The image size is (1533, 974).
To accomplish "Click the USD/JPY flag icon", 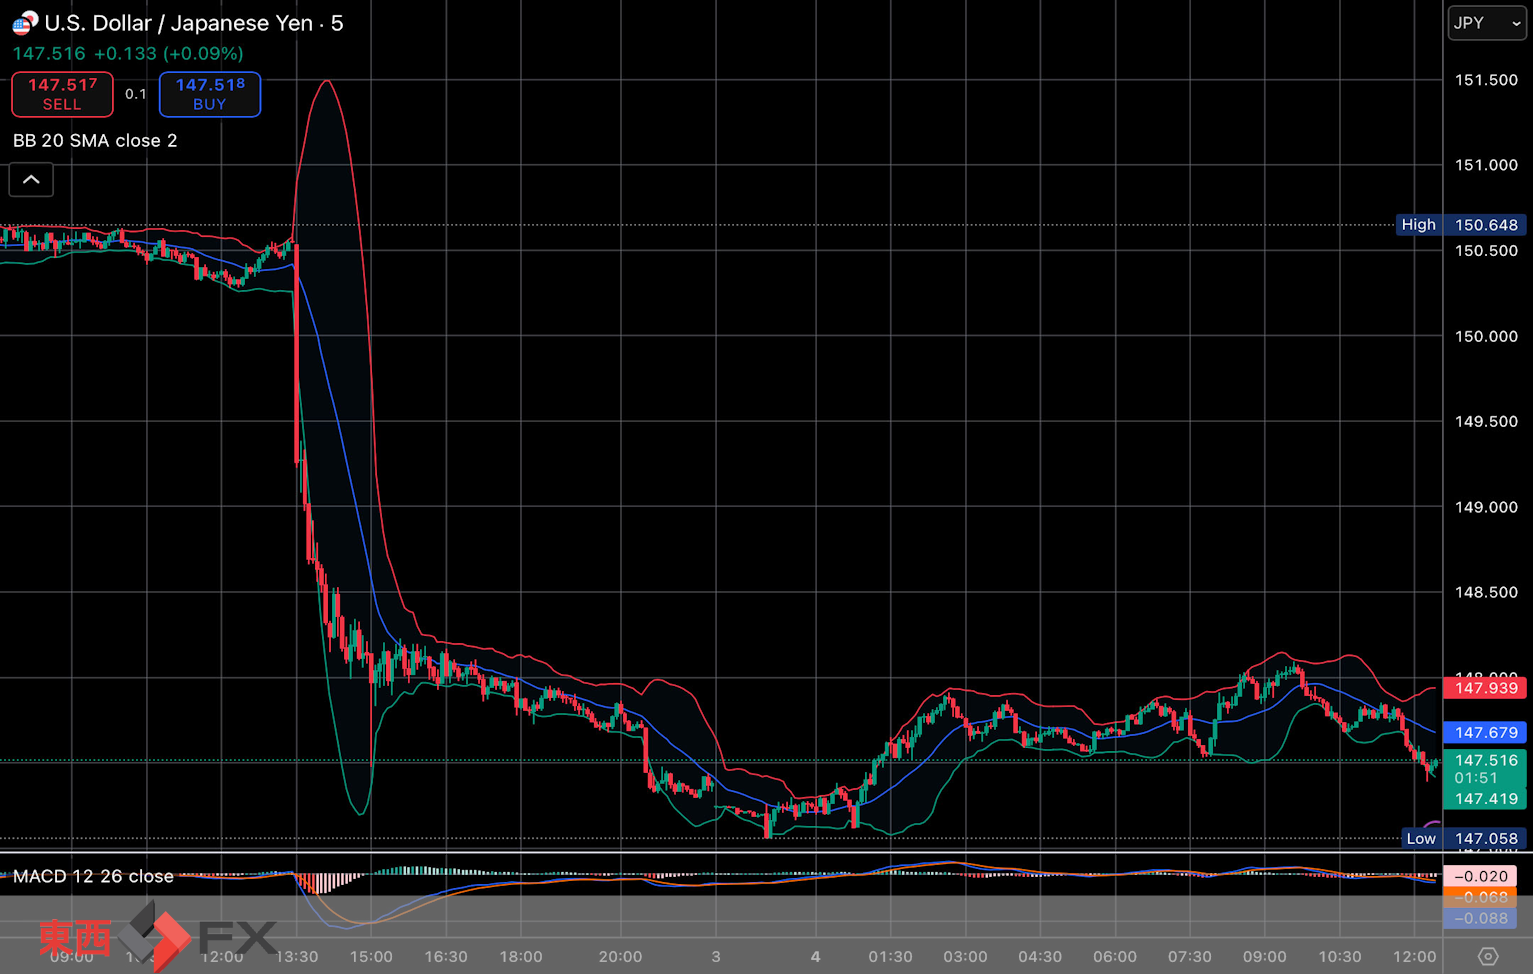I will tap(25, 23).
